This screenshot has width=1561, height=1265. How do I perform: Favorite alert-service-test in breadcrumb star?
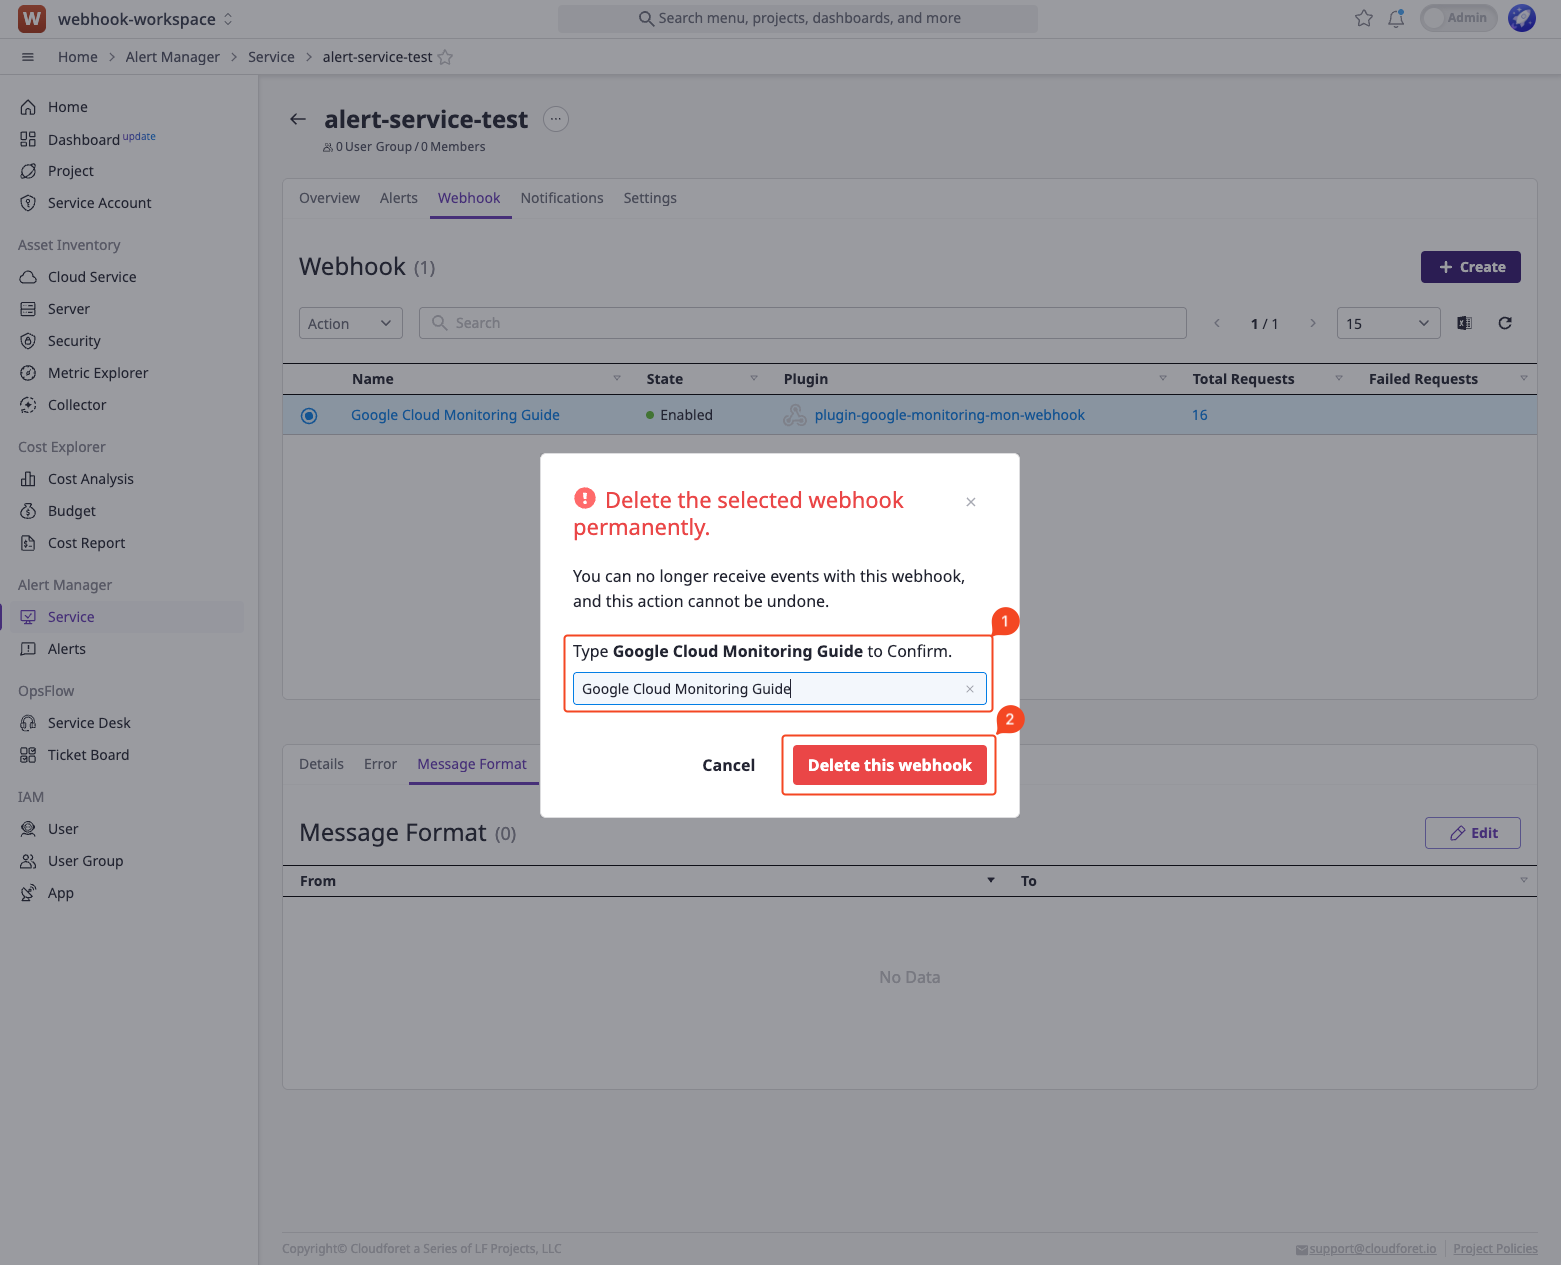pos(446,57)
